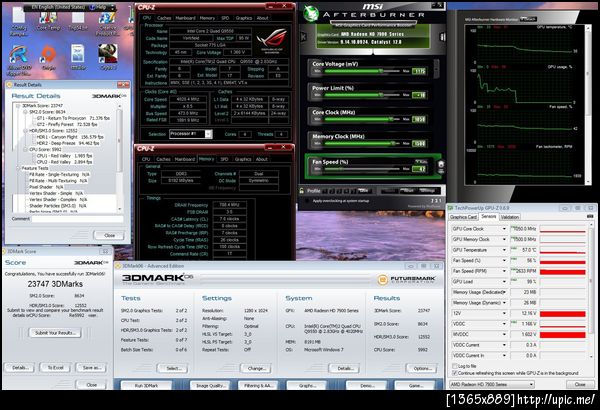The height and width of the screenshot is (410, 600).
Task: Click the Comment field in Result Details
Action: point(77,219)
